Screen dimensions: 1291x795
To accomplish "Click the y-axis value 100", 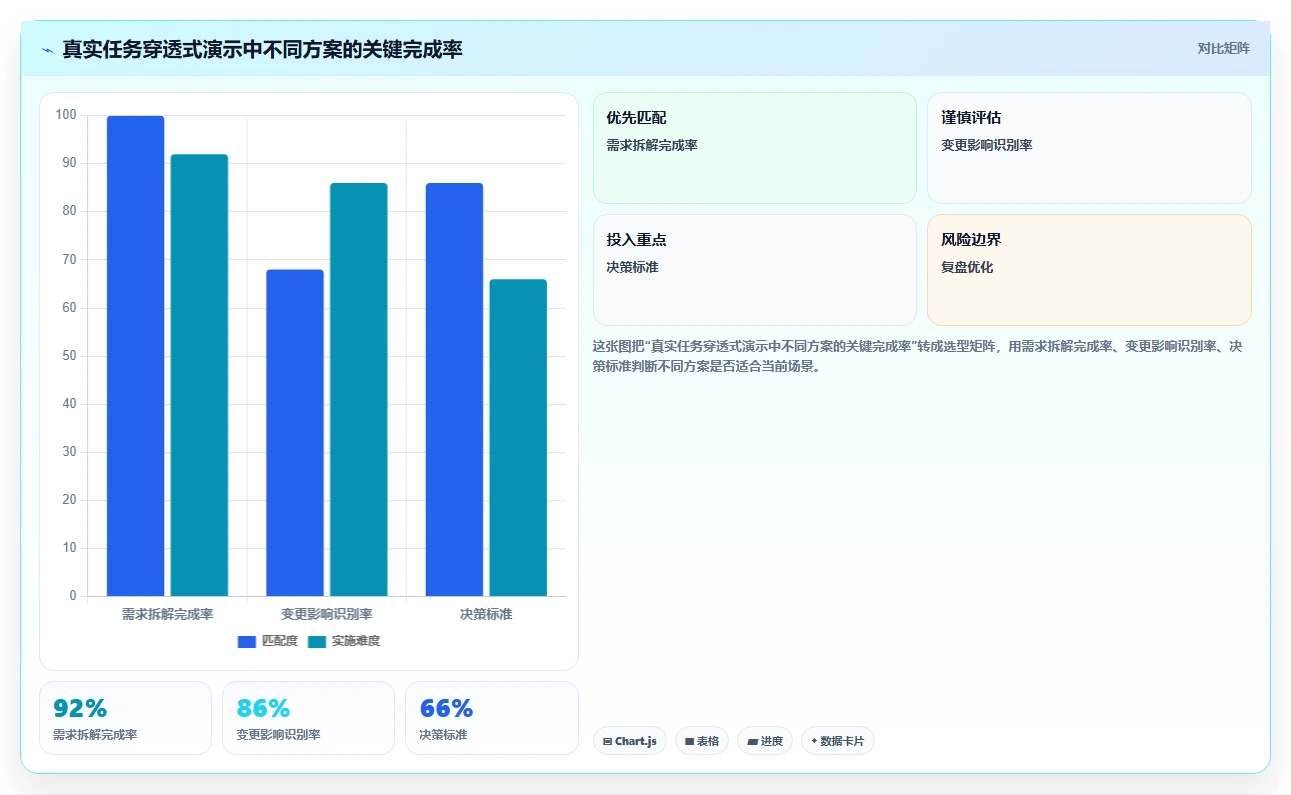I will coord(66,115).
